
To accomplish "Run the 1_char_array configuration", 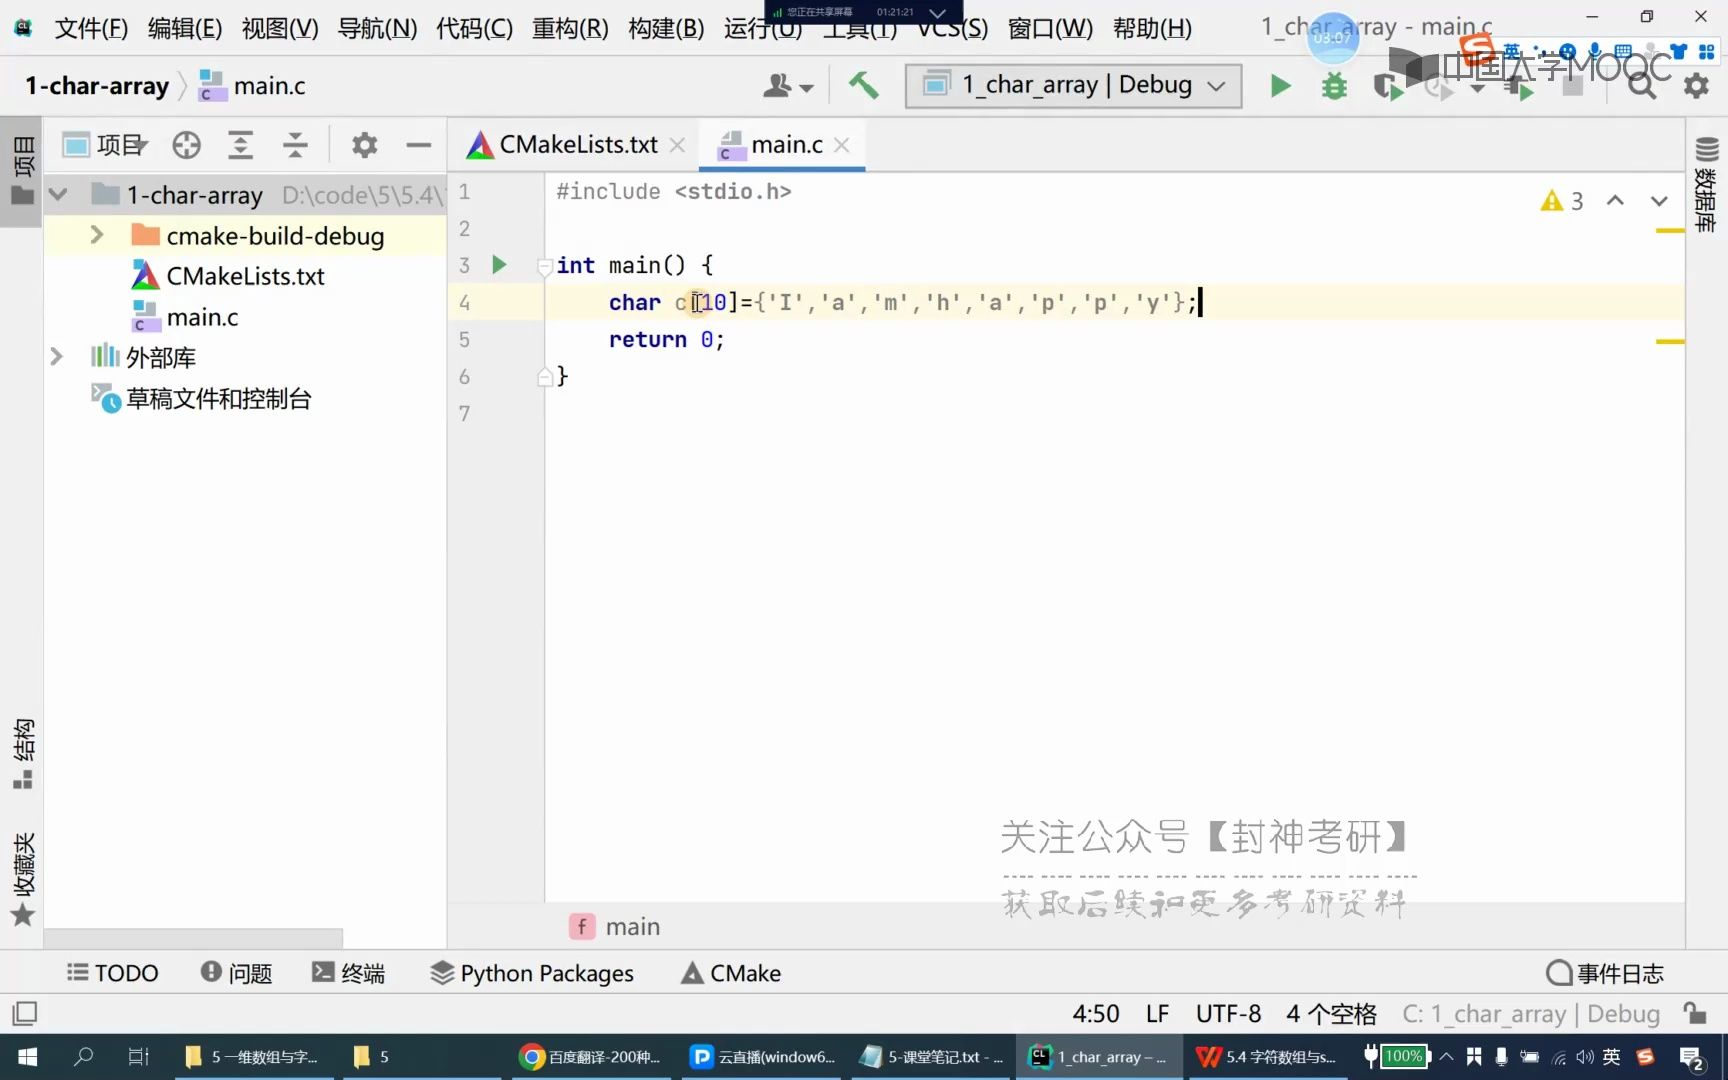I will click(x=1280, y=86).
